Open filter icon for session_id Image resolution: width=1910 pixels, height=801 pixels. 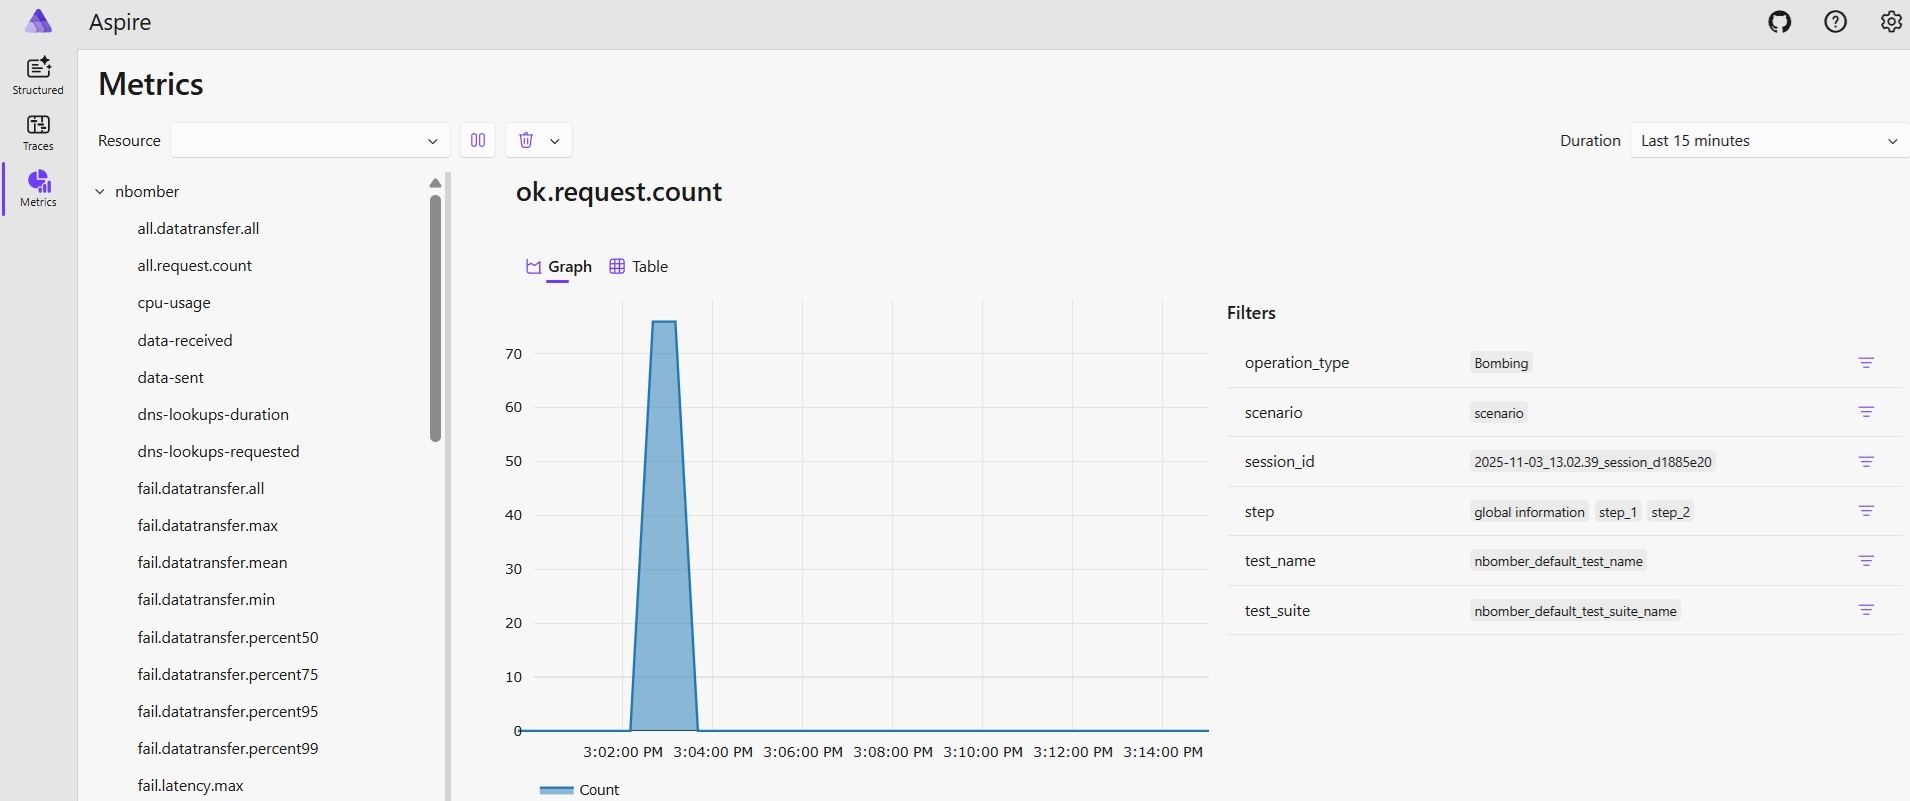pyautogui.click(x=1866, y=462)
